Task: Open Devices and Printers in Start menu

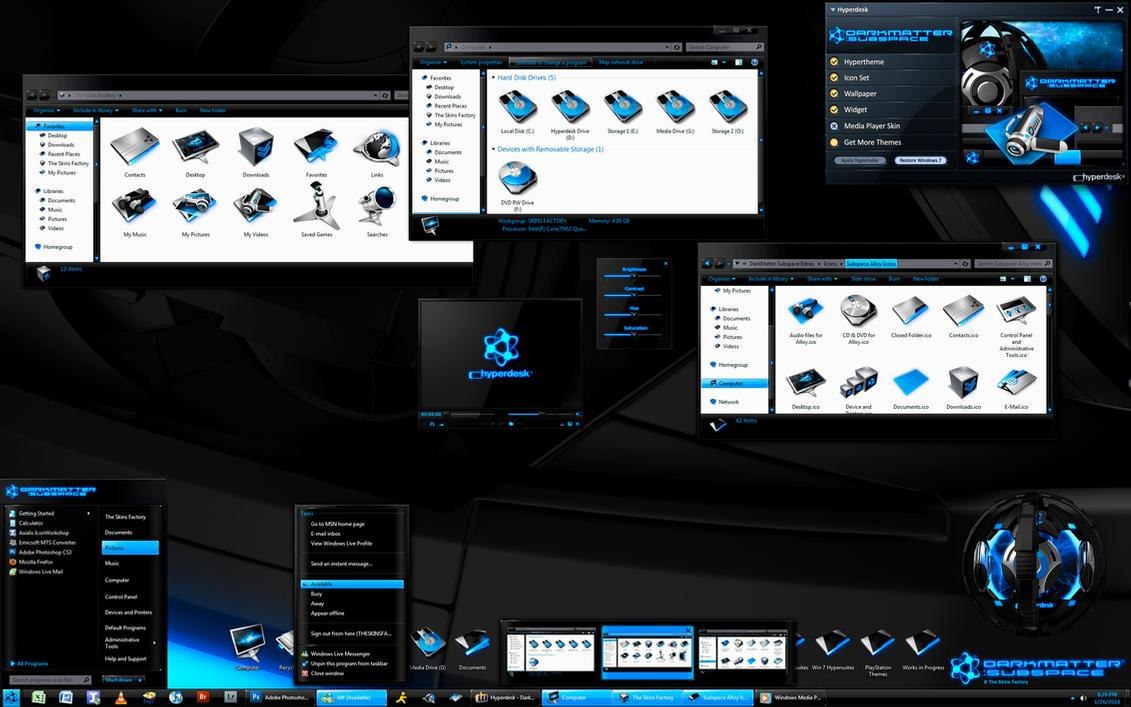Action: click(x=128, y=612)
